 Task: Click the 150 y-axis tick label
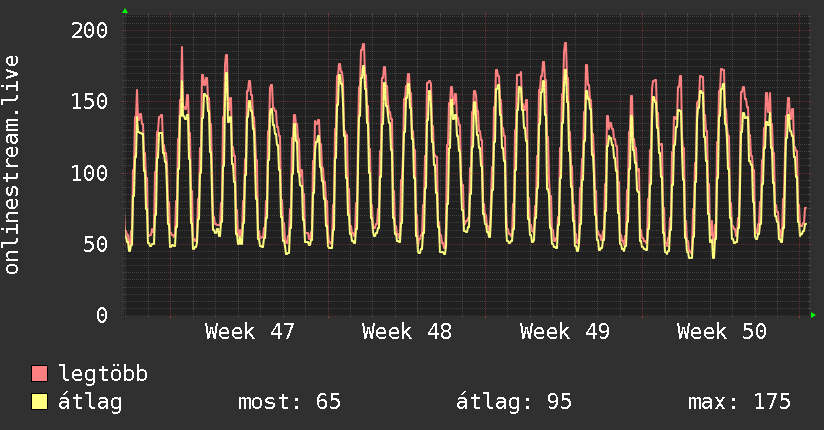[x=89, y=101]
